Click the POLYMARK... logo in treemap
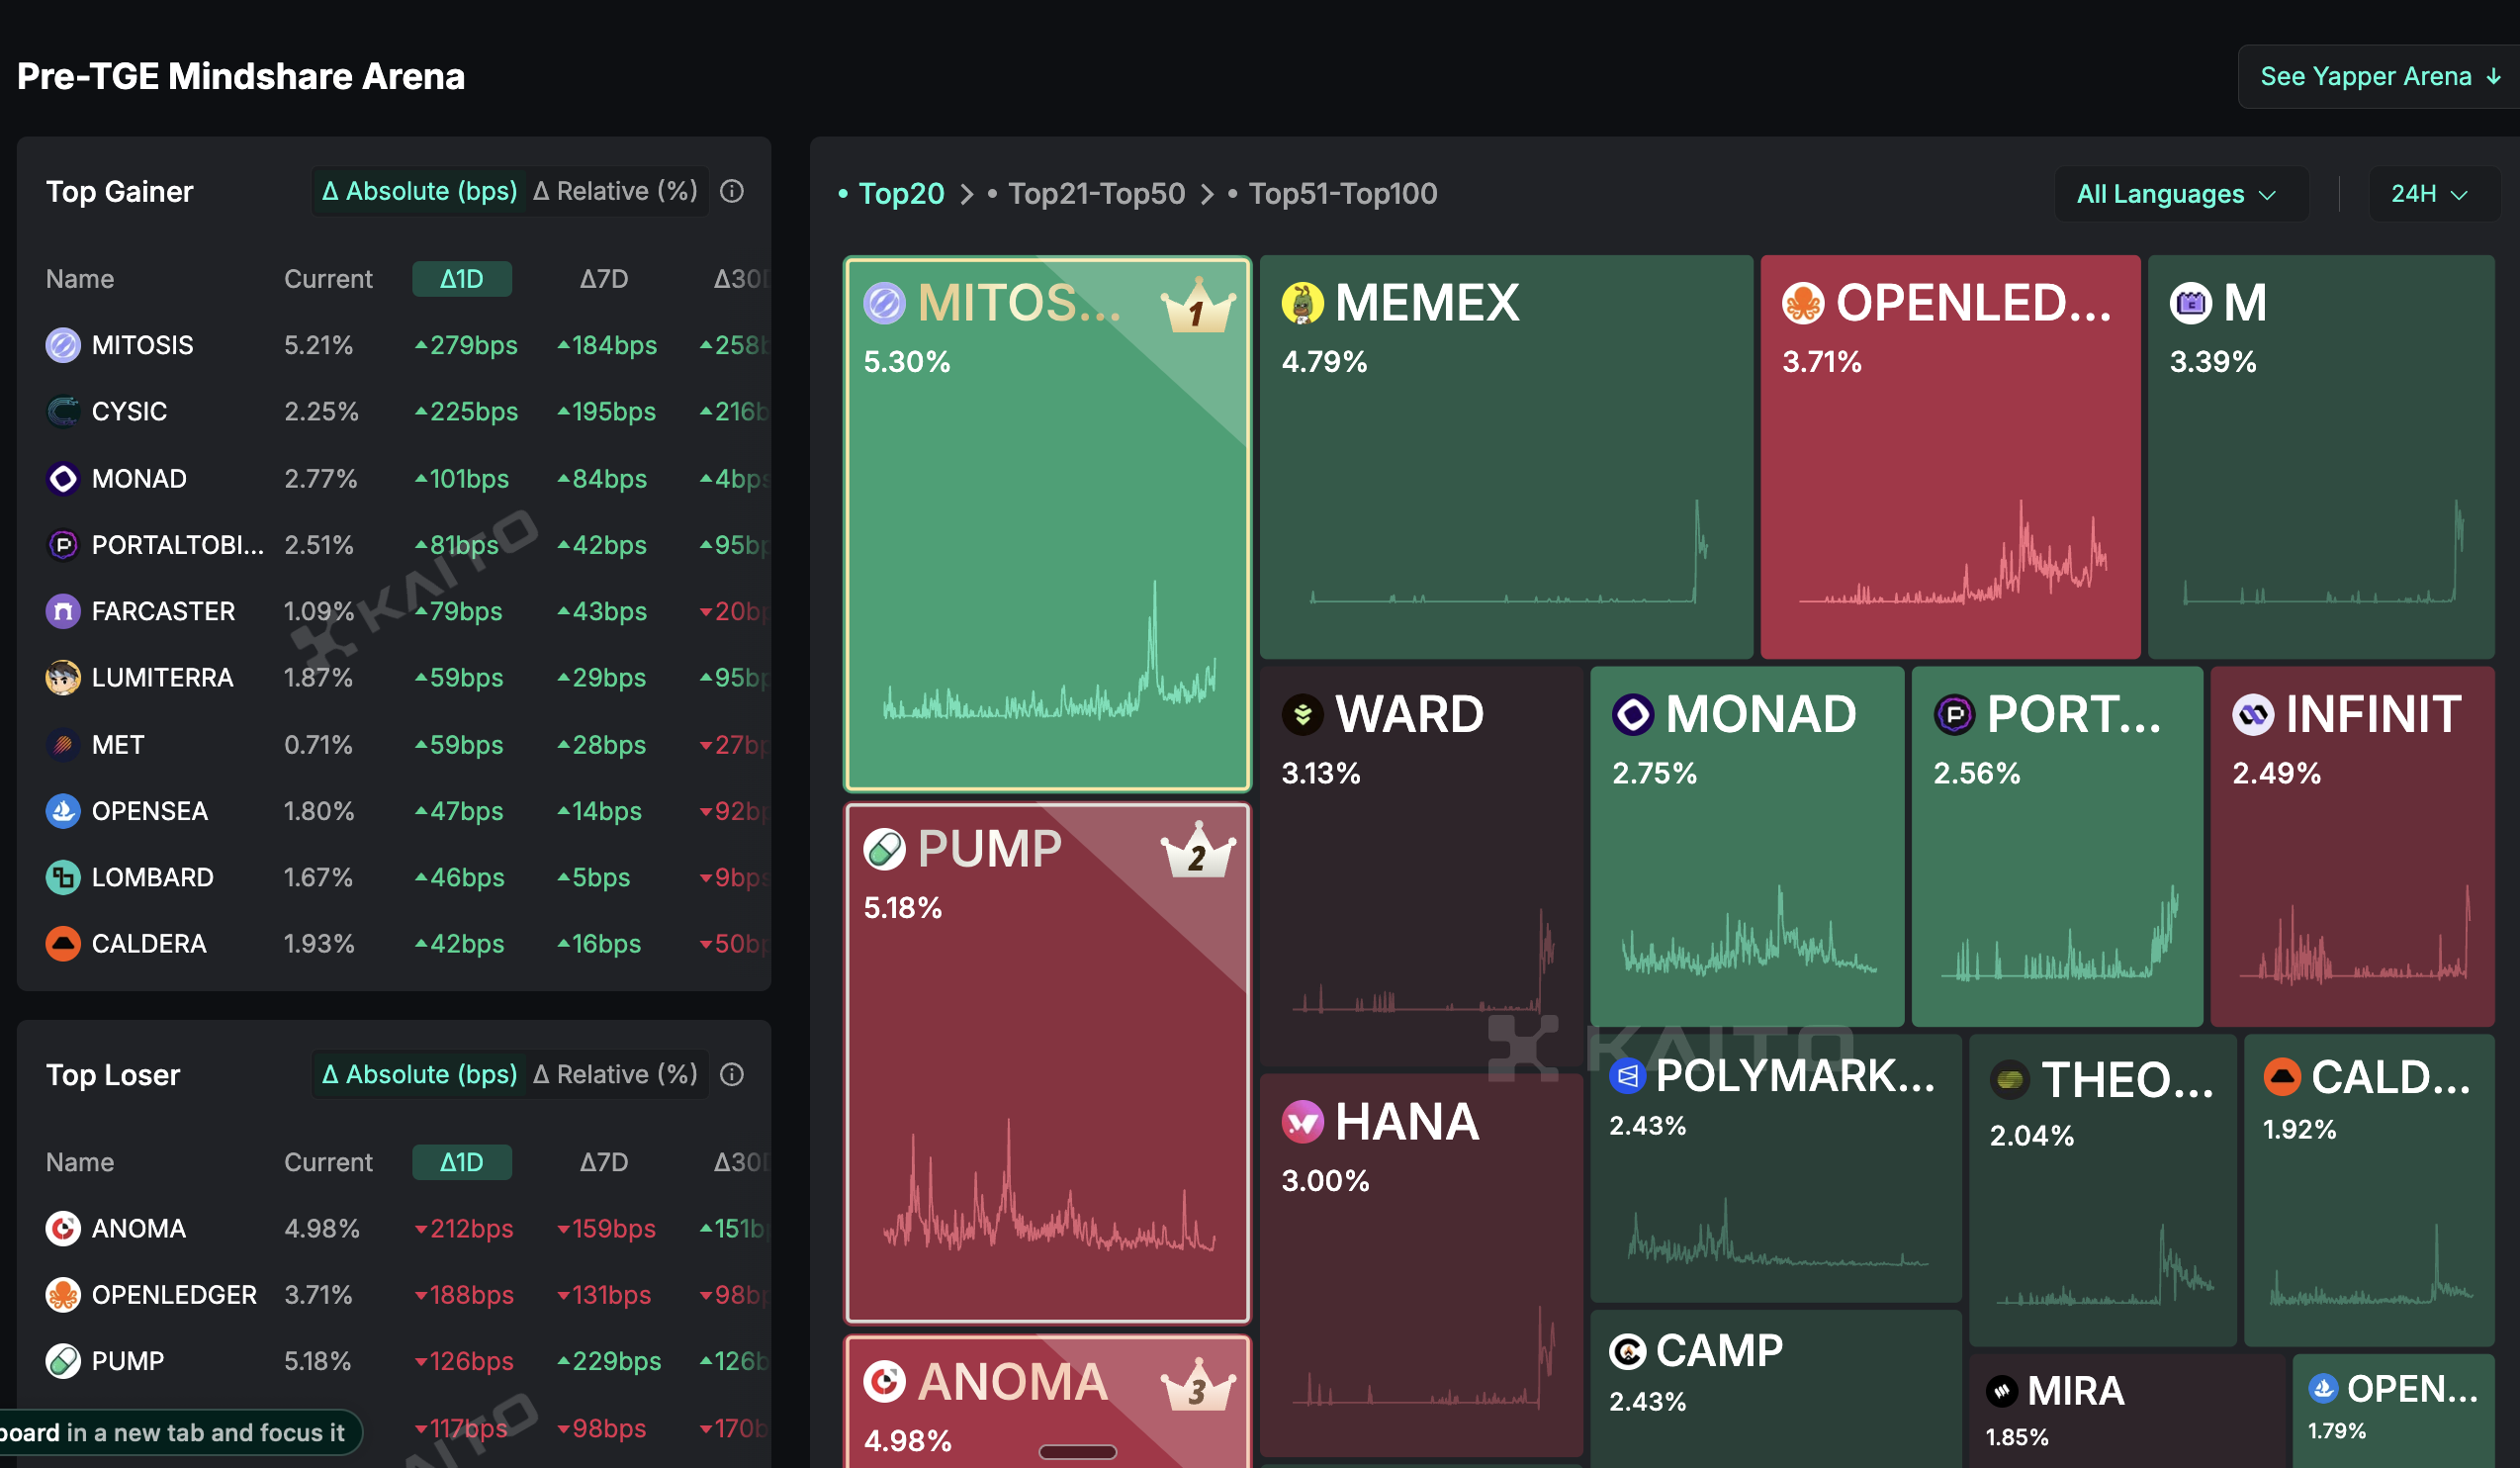 (x=1627, y=1076)
